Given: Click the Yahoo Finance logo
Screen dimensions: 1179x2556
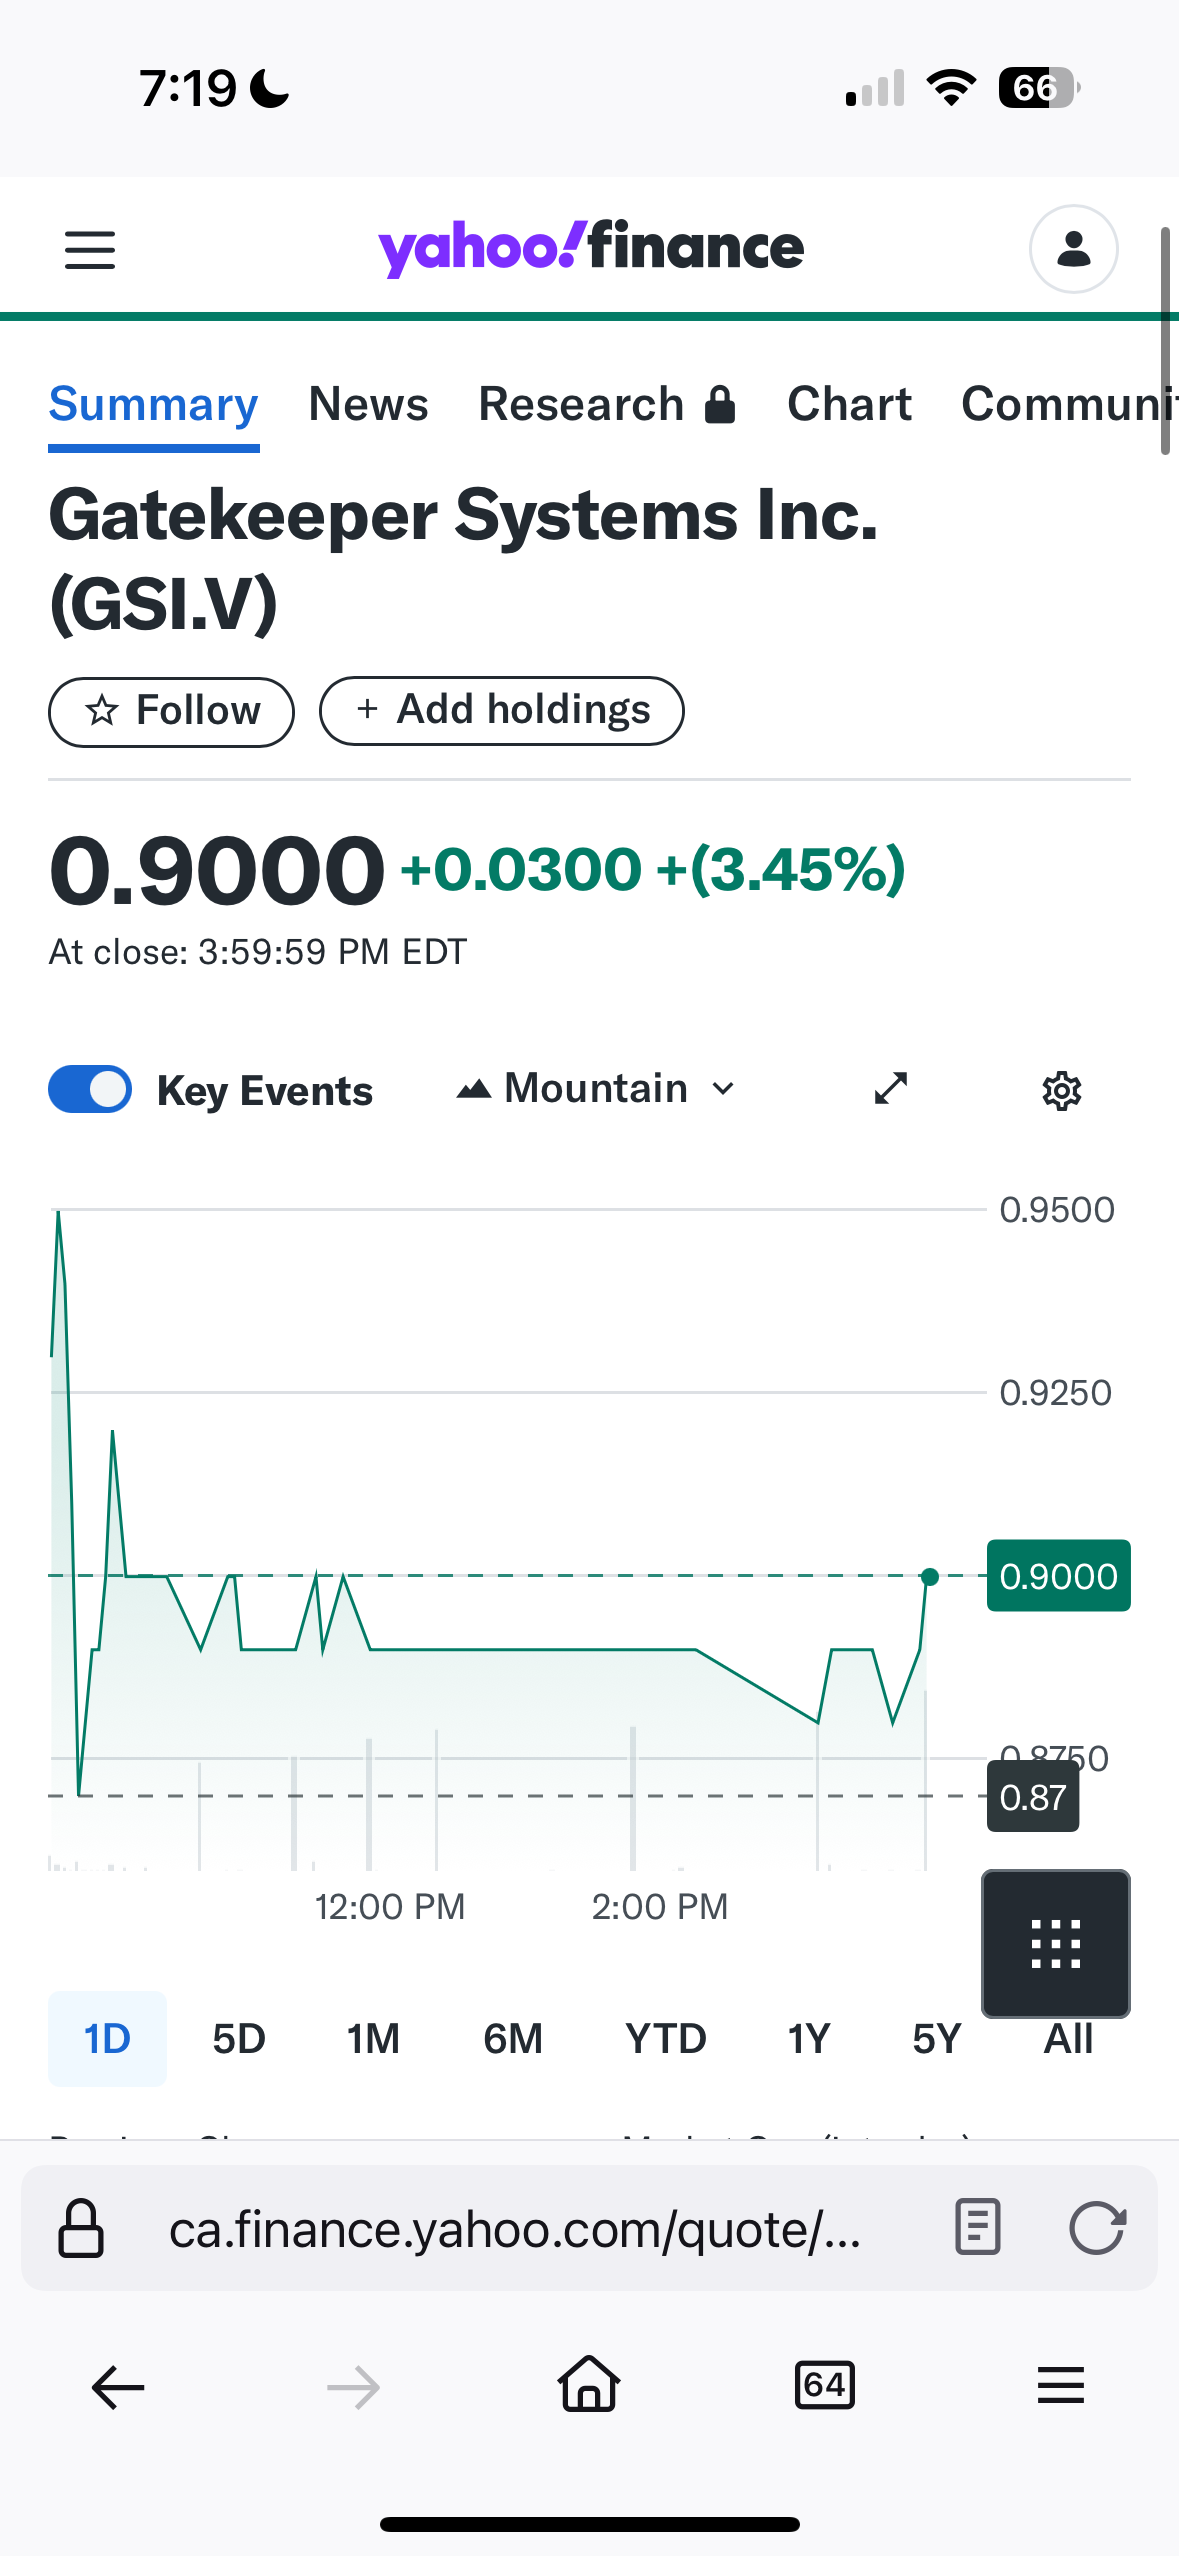Looking at the screenshot, I should pyautogui.click(x=590, y=248).
